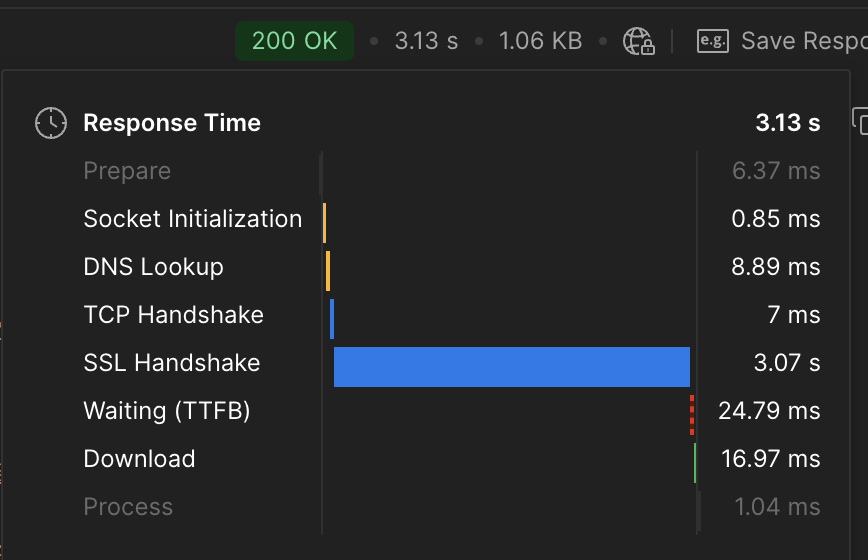Click the DNS Lookup yellow bar
This screenshot has height=560, width=868.
pyautogui.click(x=328, y=271)
